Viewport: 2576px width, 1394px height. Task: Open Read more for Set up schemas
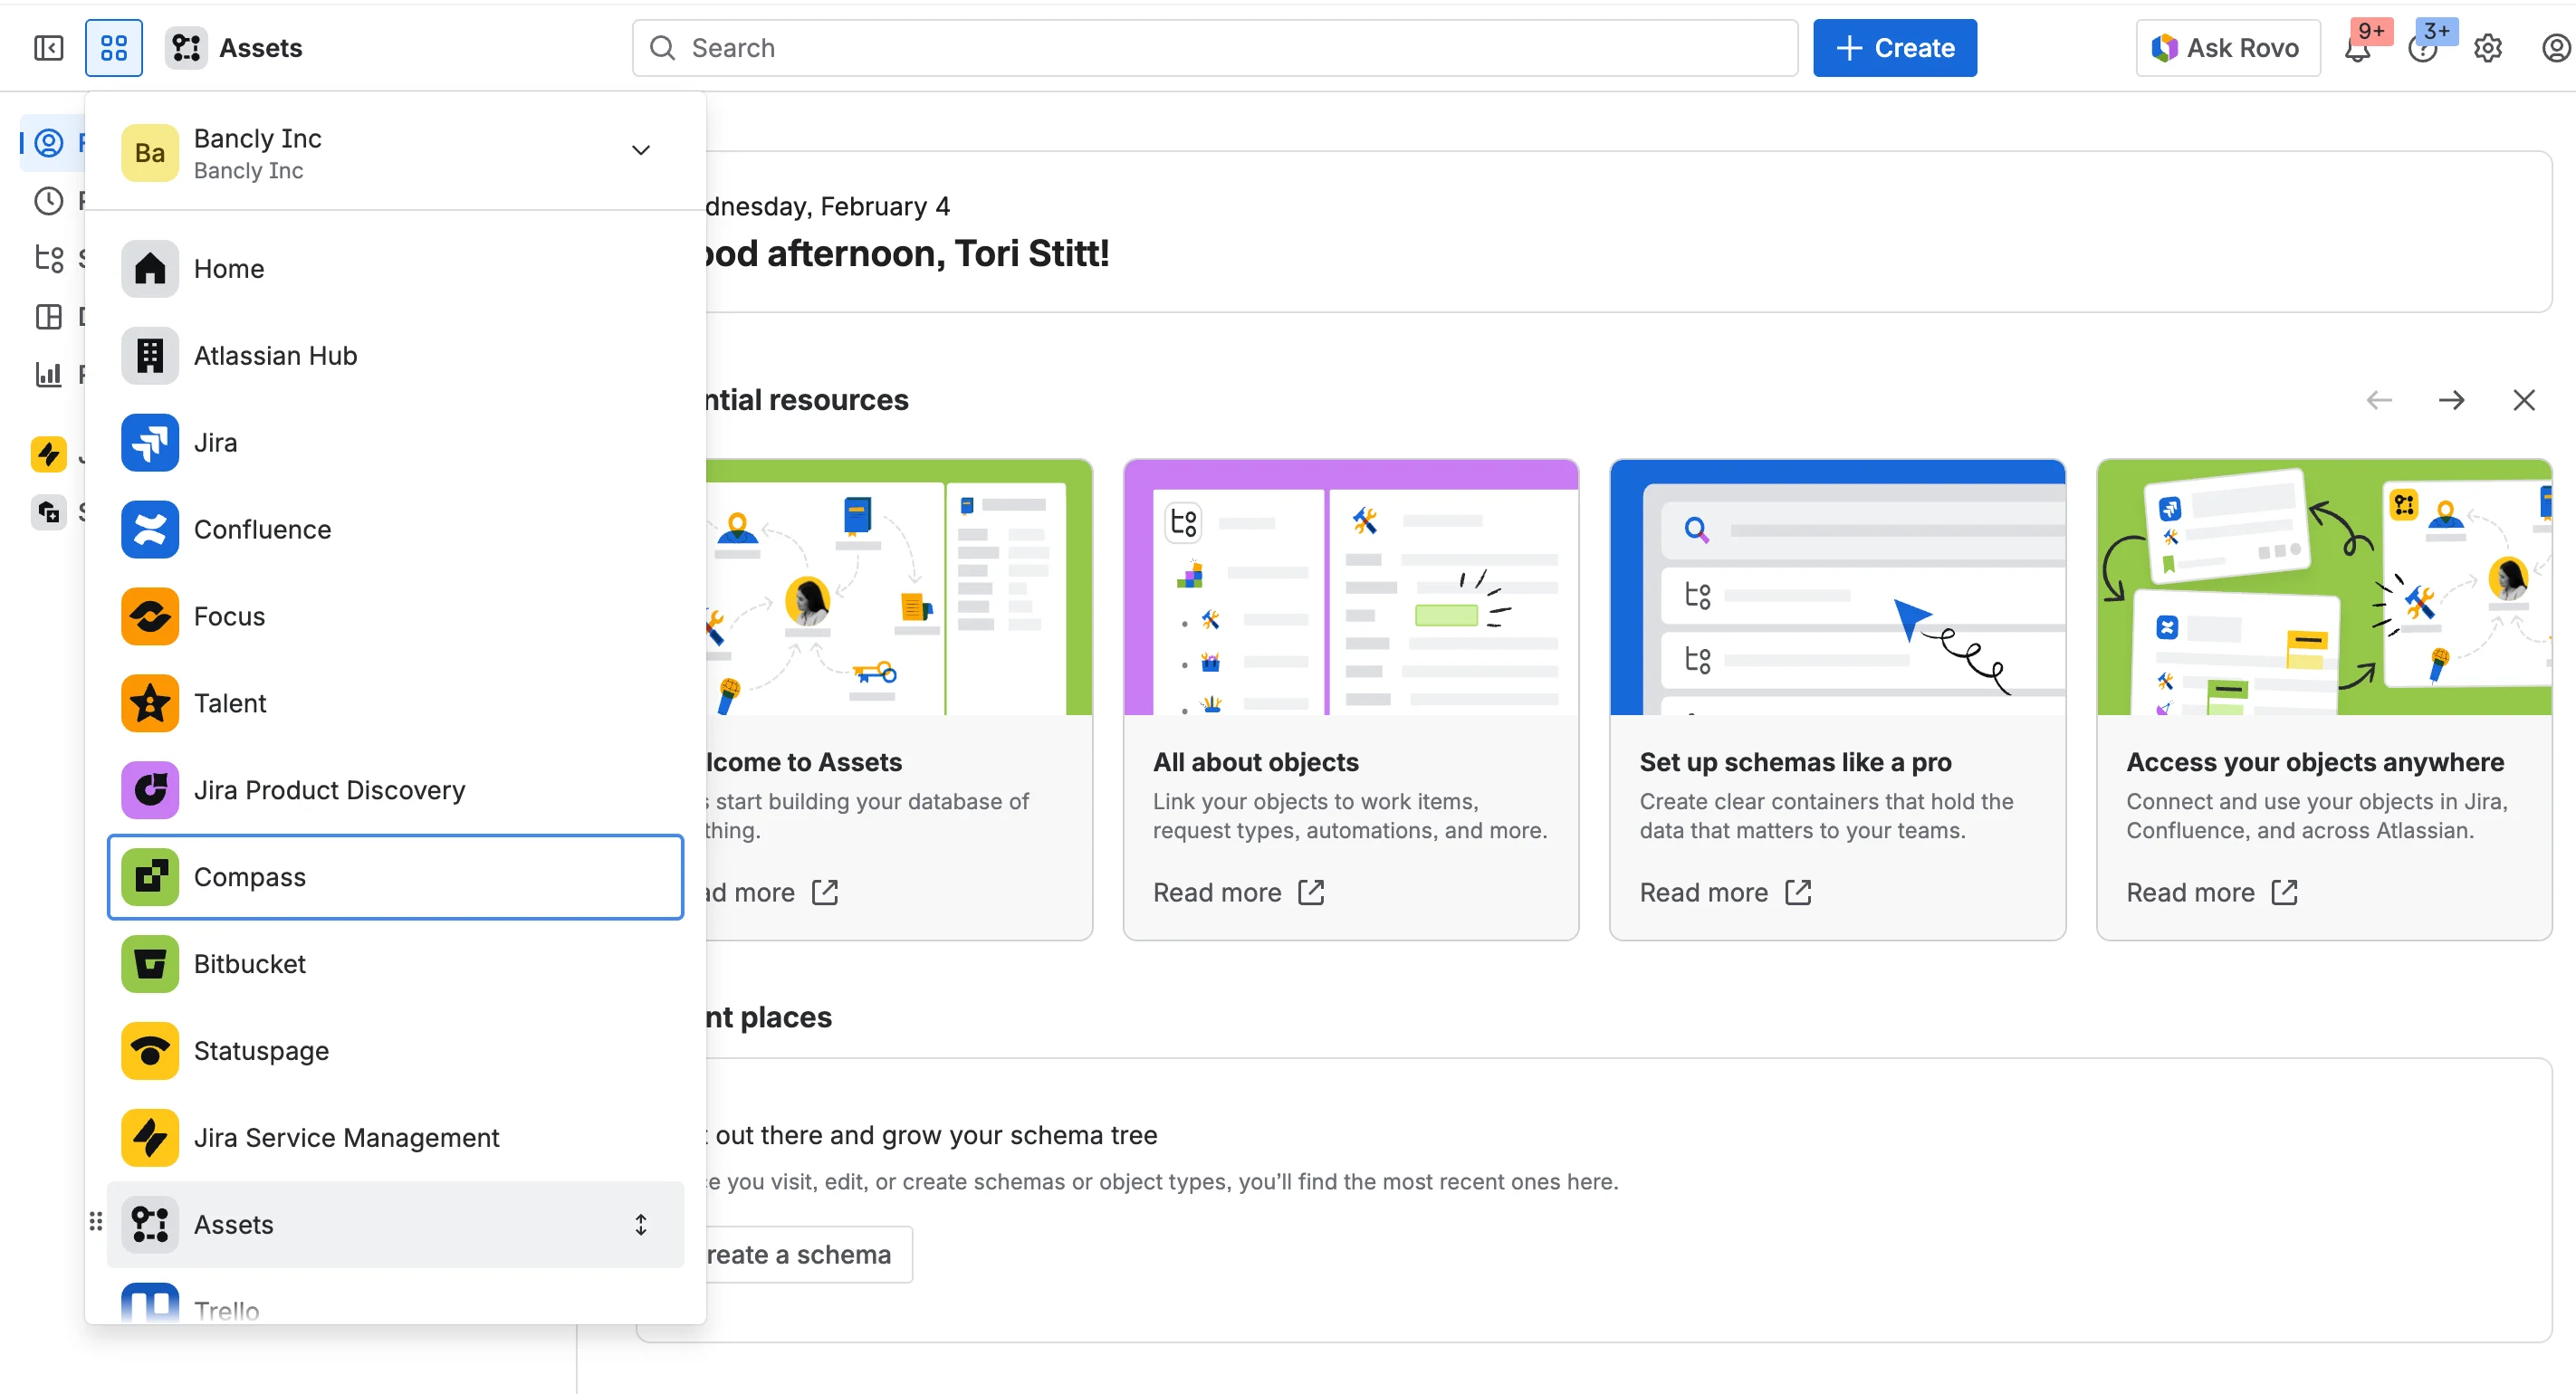(x=1726, y=892)
